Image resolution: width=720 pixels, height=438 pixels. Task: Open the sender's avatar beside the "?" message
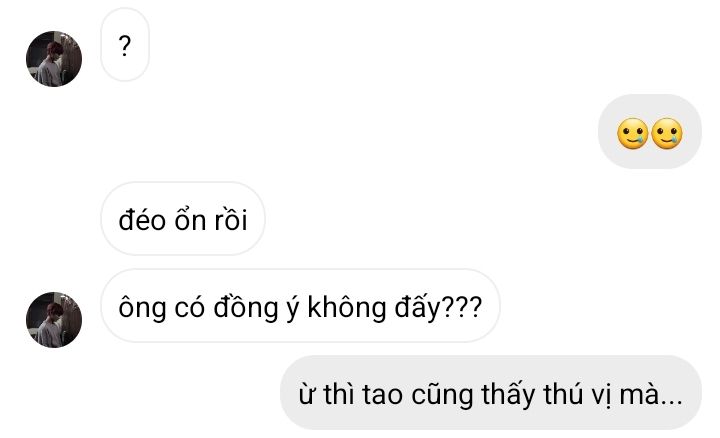(54, 59)
